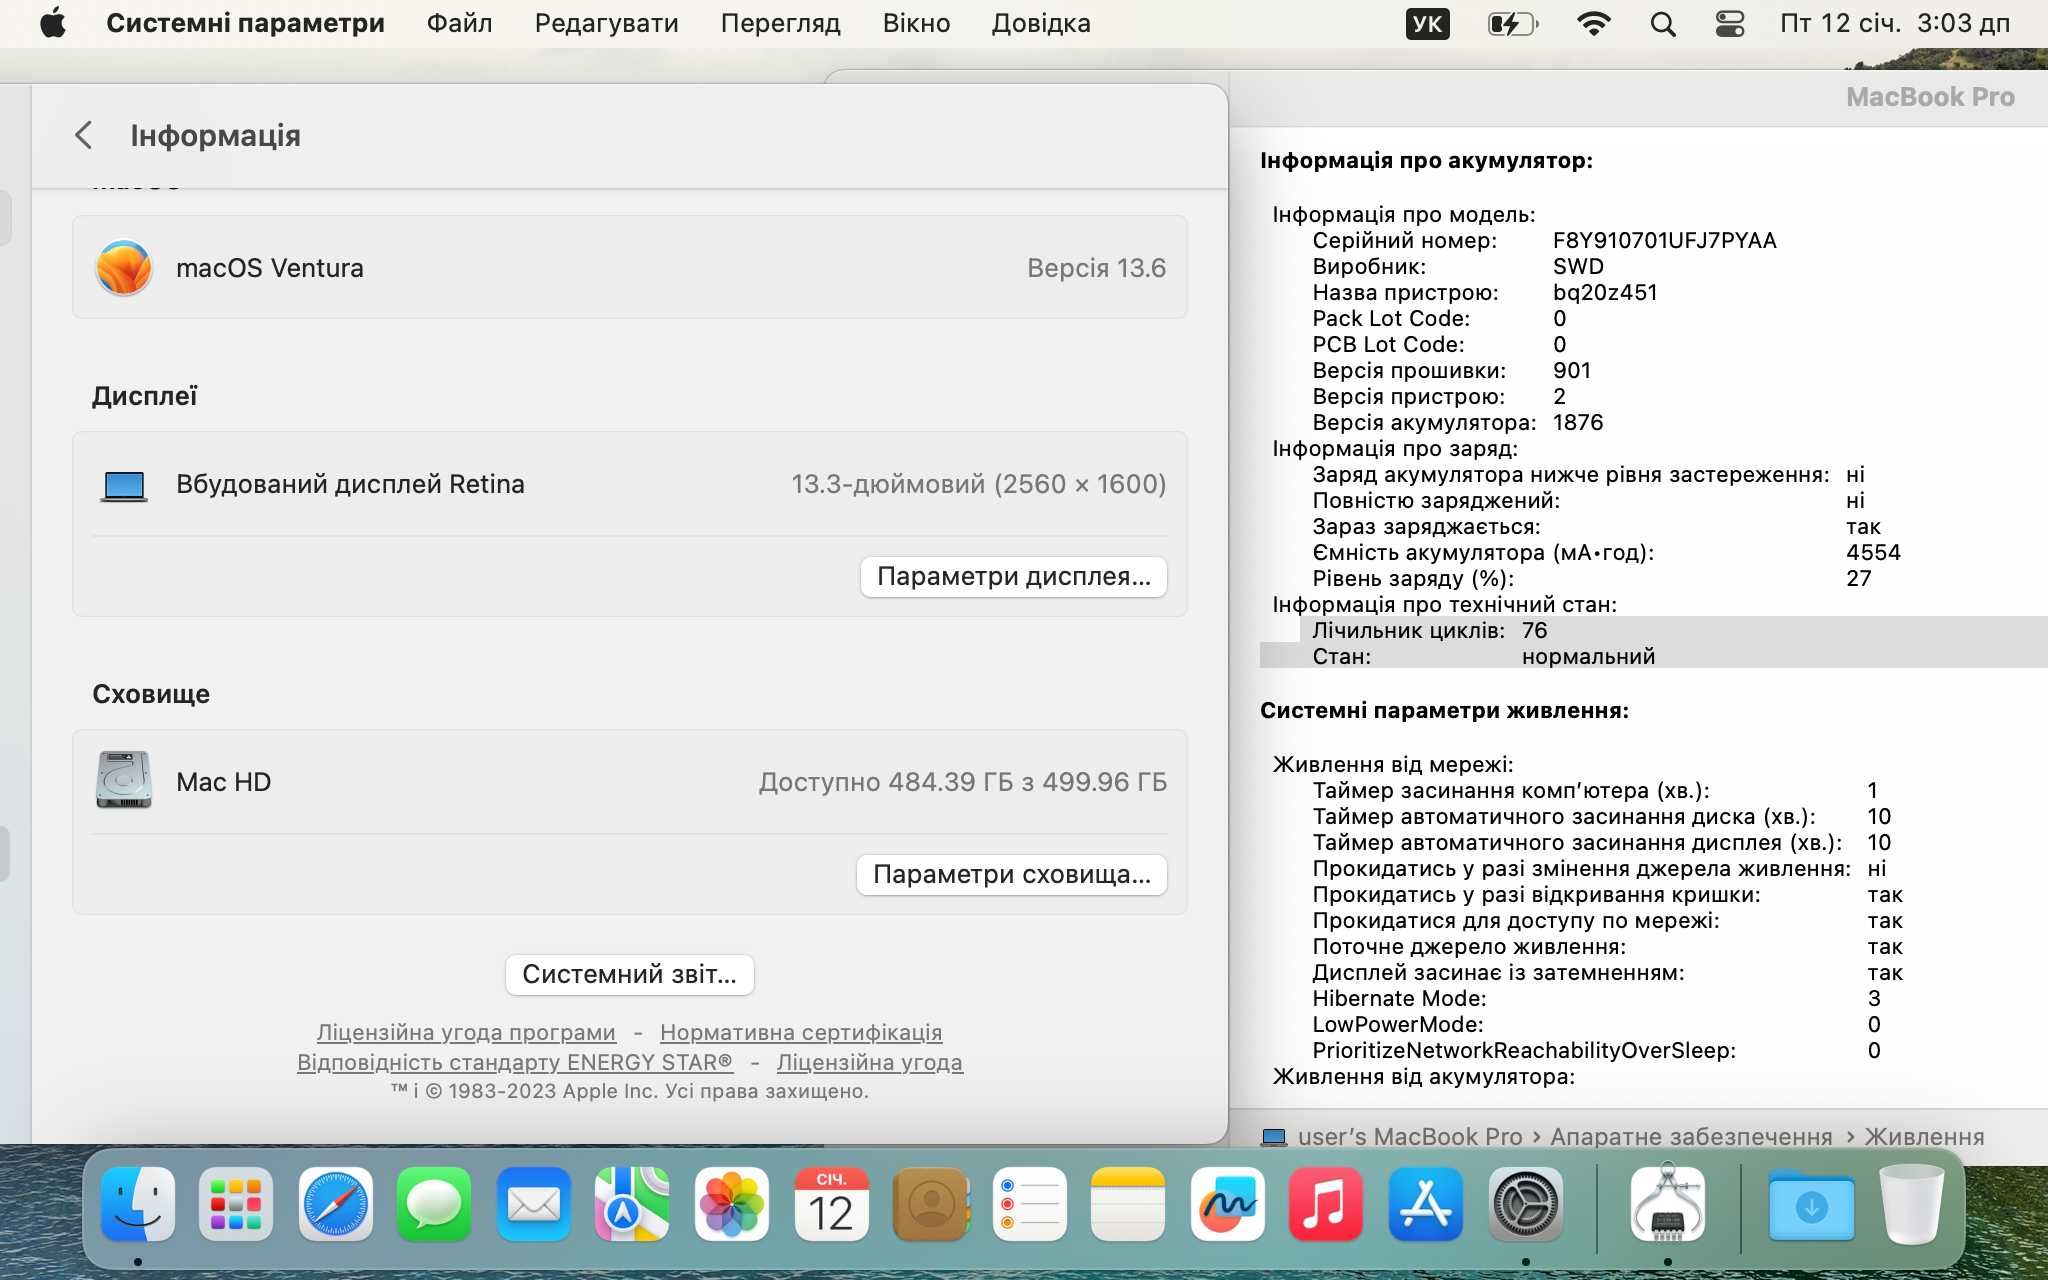Click the Mac HD disk icon
The image size is (2048, 1280).
pos(124,780)
